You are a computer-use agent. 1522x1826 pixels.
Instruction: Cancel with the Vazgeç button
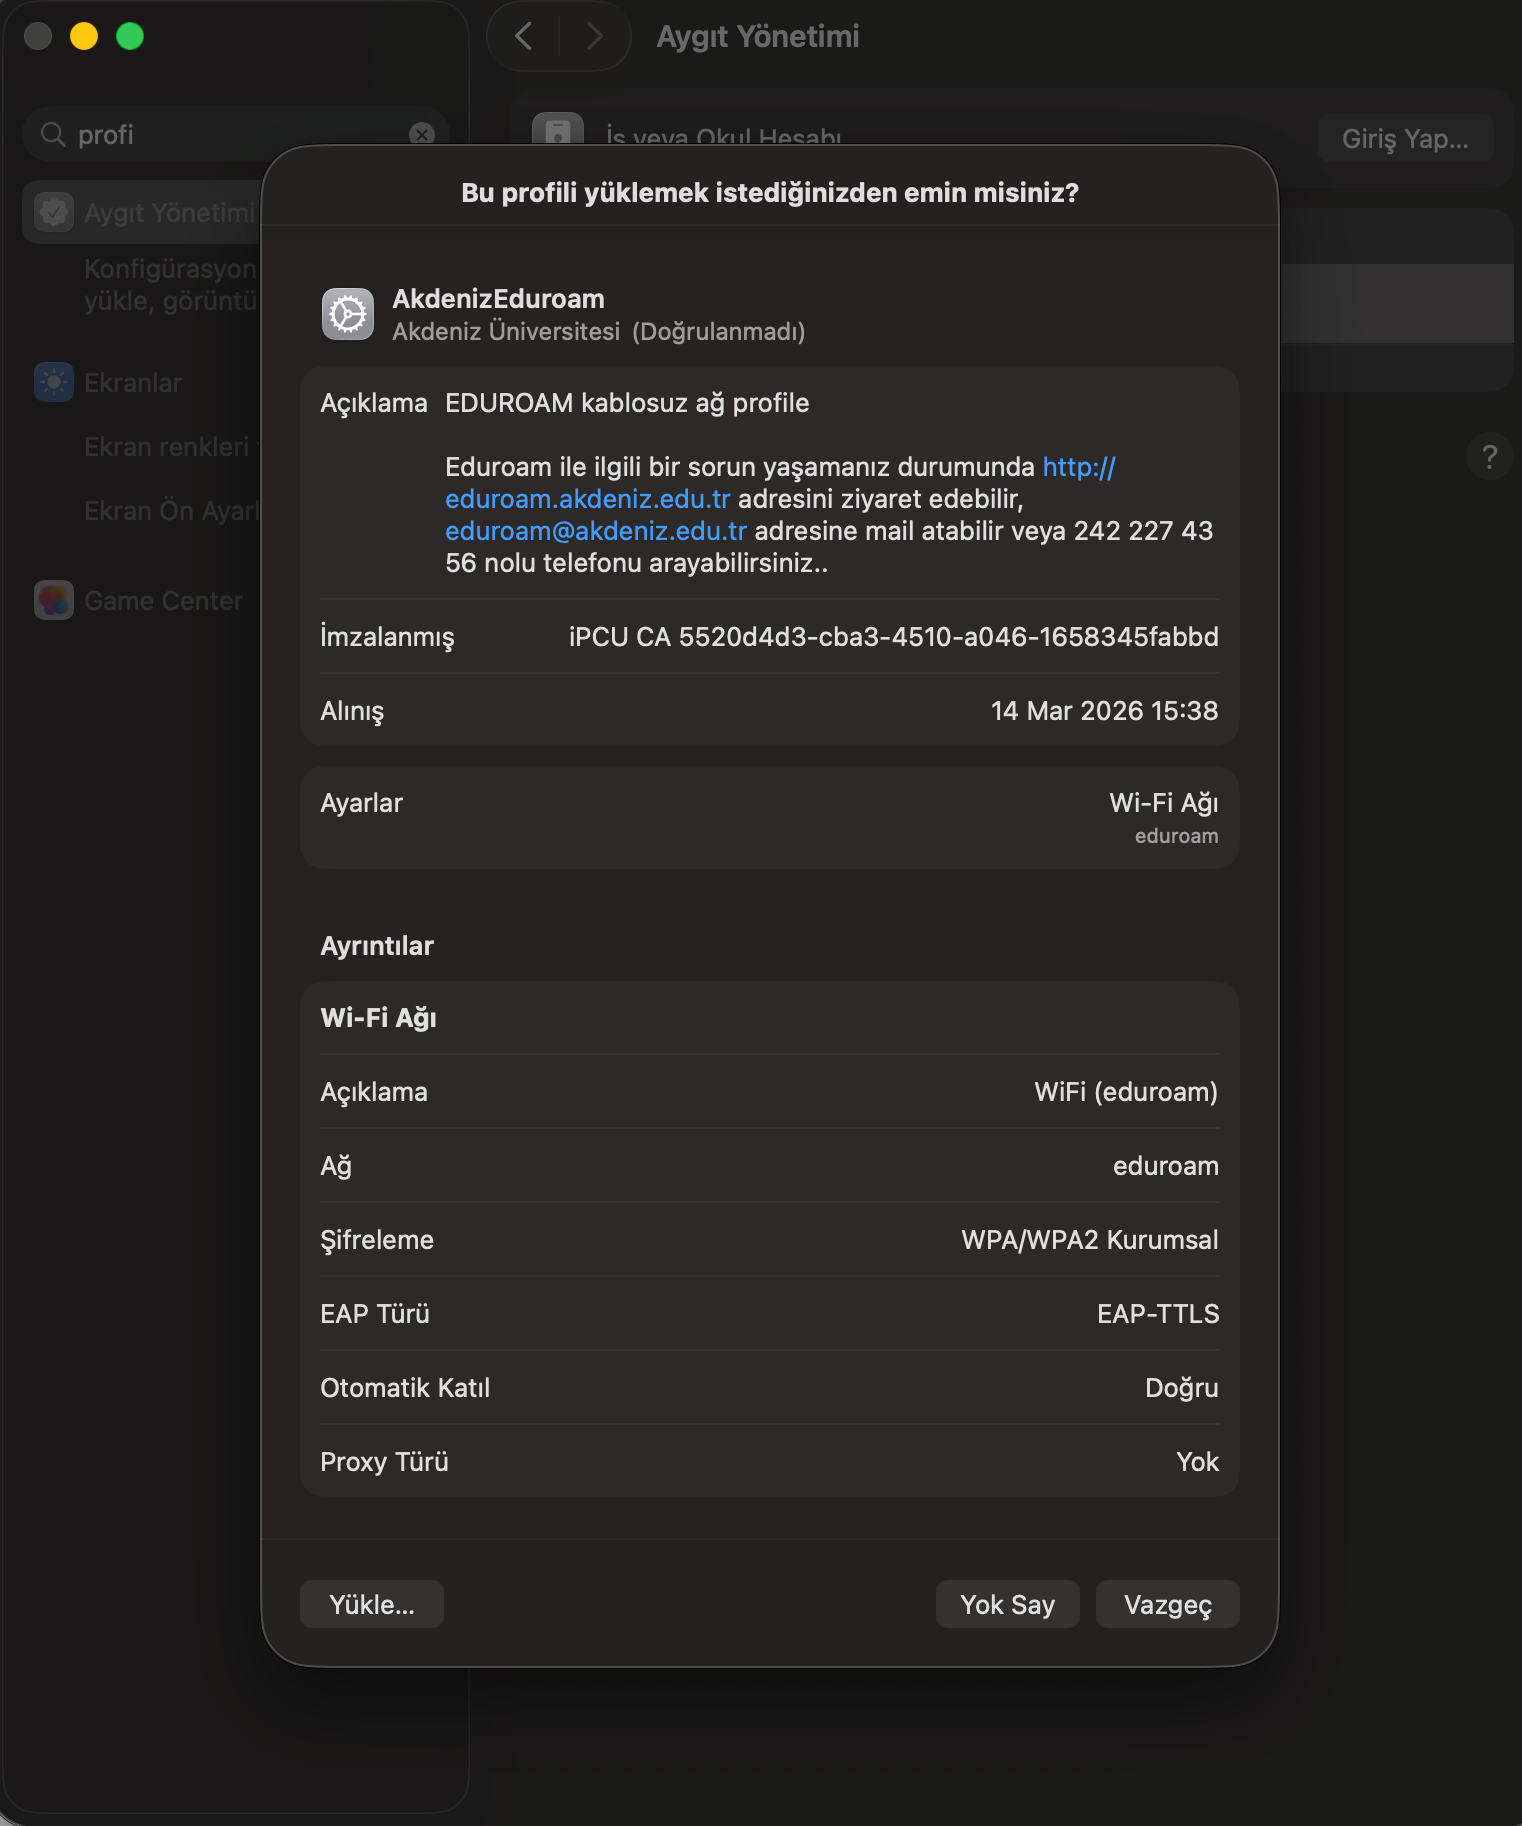1167,1604
